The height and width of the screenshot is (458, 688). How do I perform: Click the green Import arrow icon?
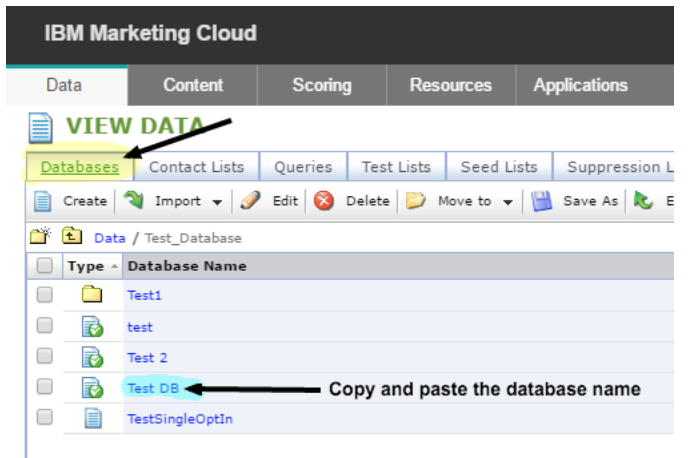click(134, 200)
